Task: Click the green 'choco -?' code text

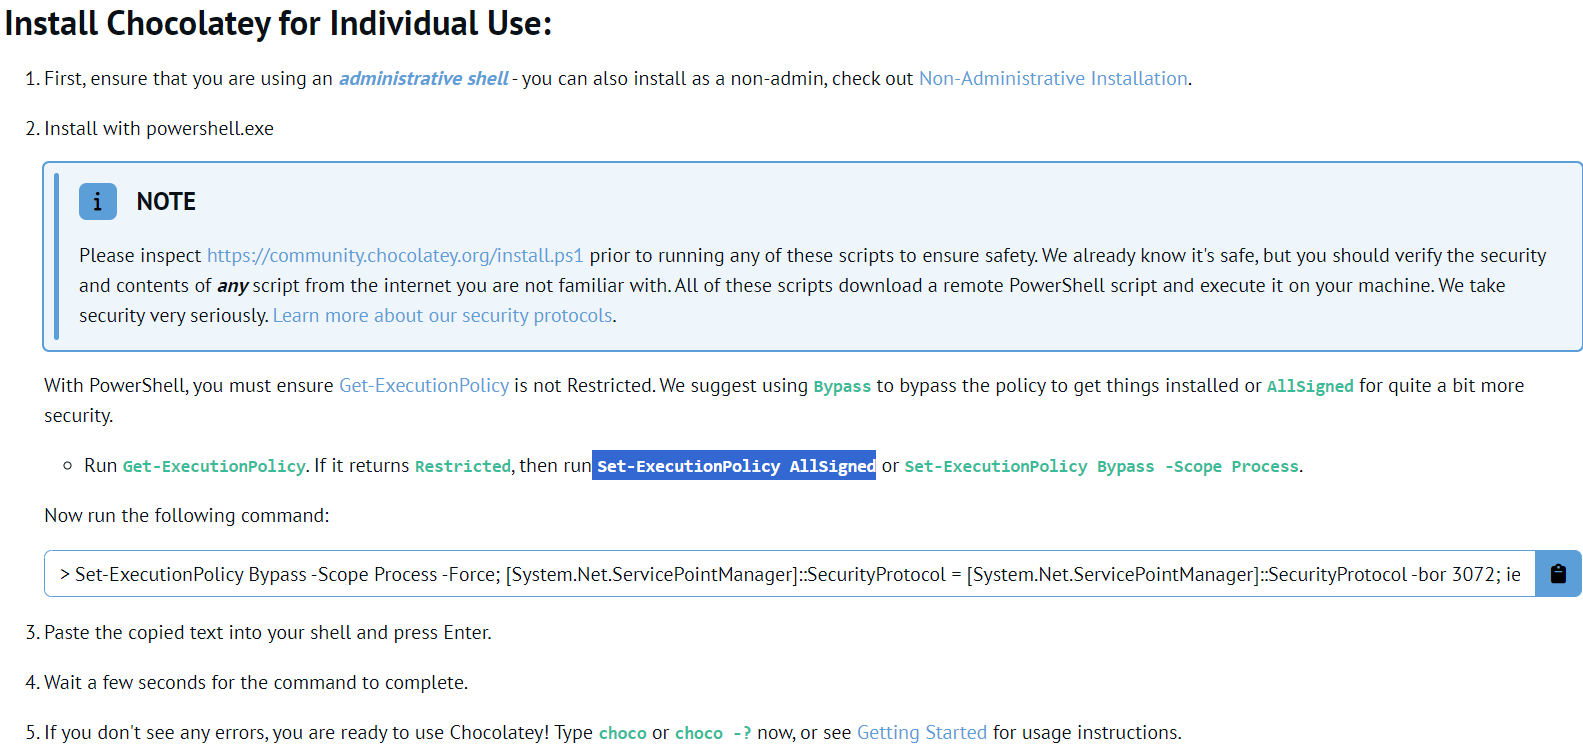Action: click(713, 734)
